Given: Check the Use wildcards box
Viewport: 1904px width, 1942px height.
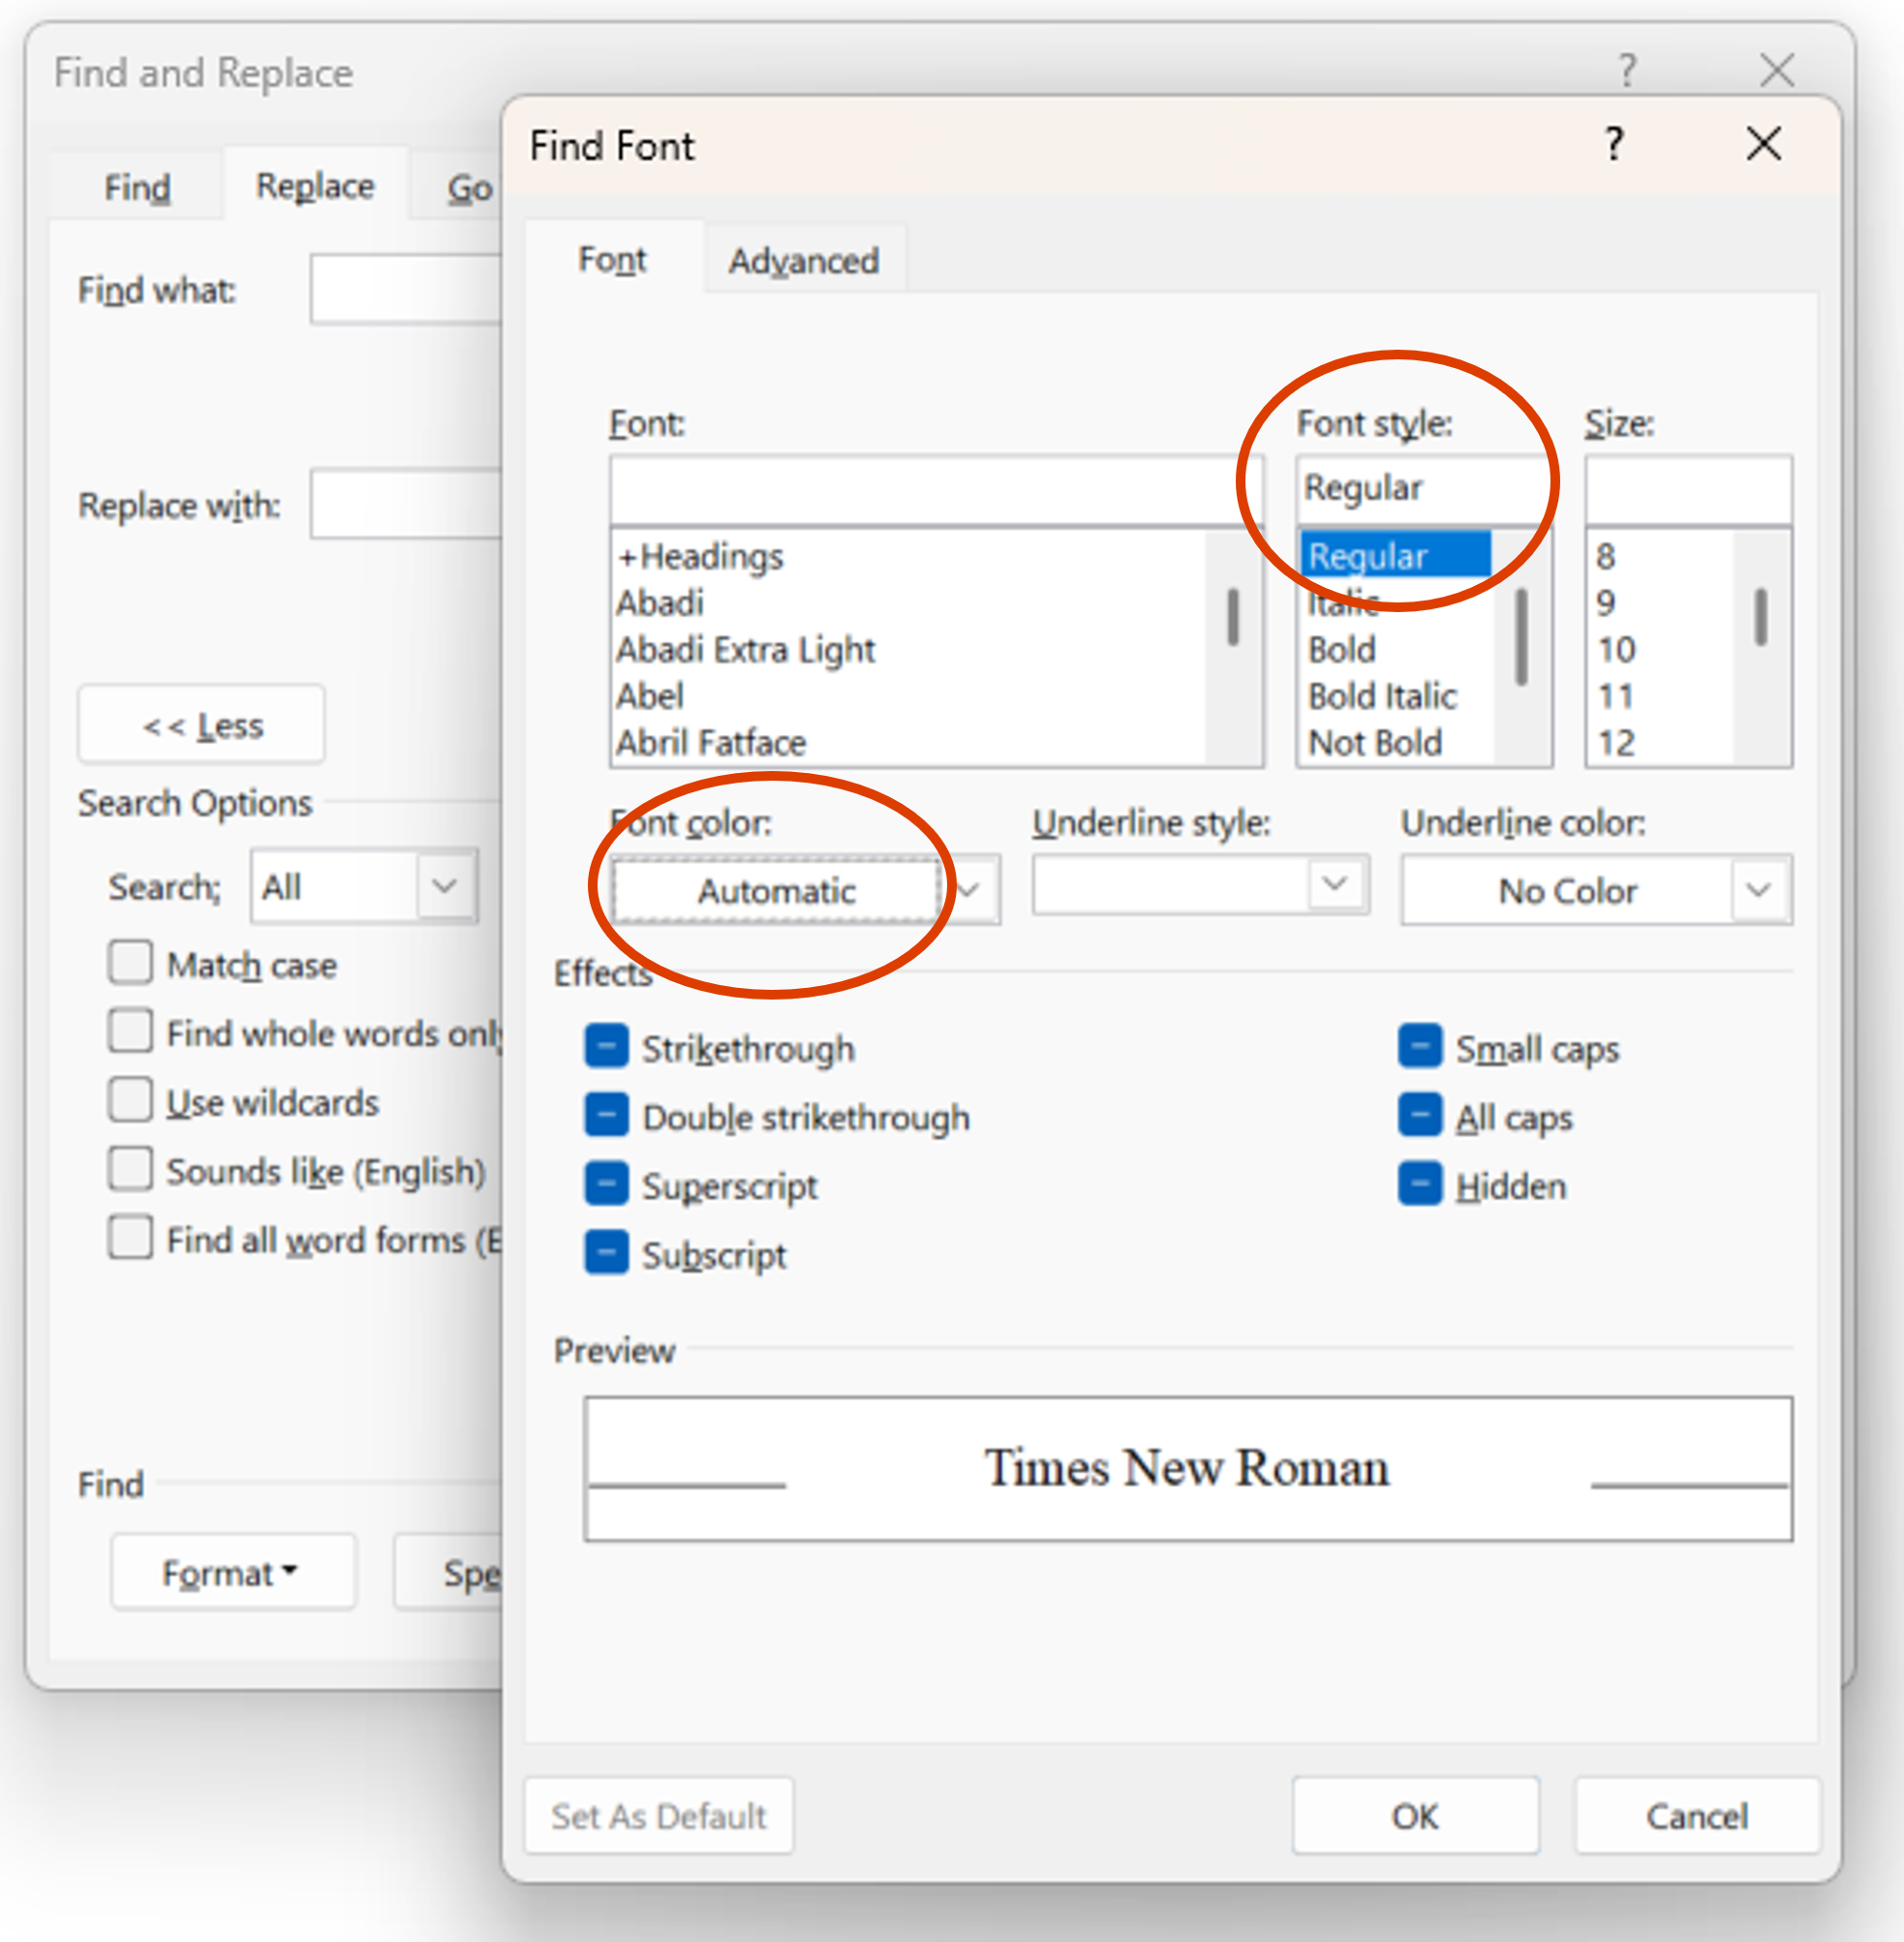Looking at the screenshot, I should click(131, 1101).
